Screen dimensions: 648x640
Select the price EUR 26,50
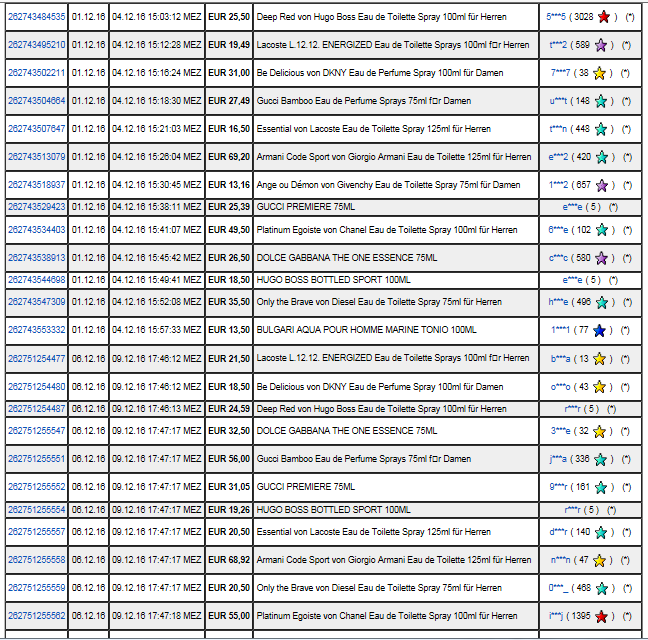229,258
